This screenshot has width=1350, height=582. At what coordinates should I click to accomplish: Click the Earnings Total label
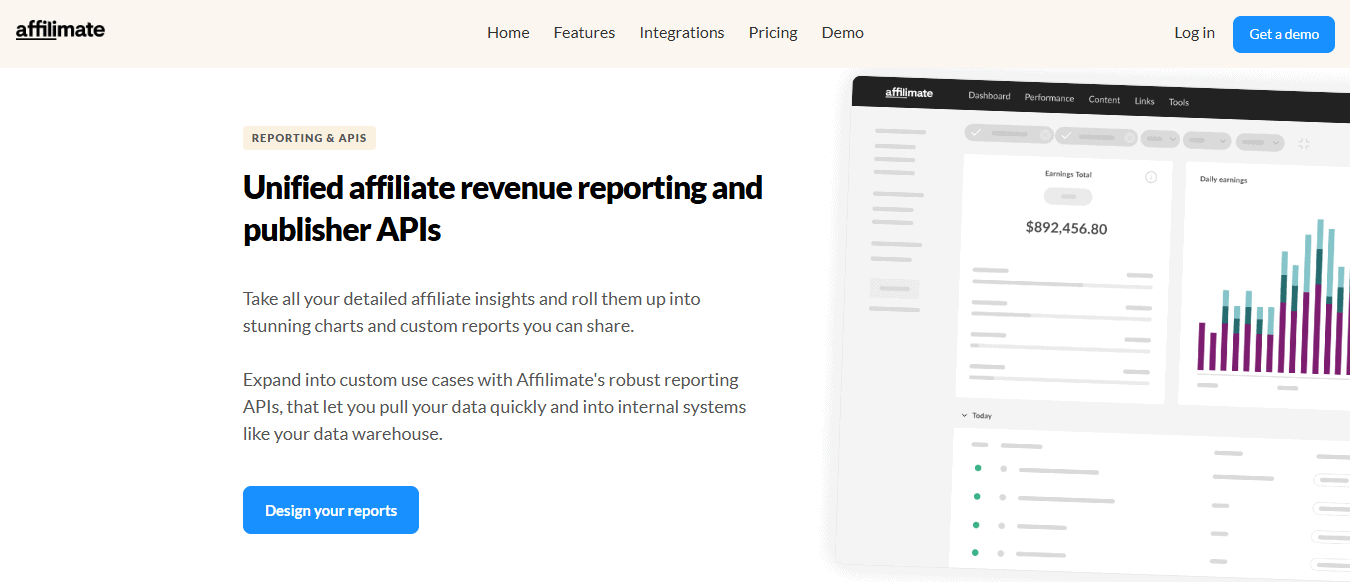[x=1068, y=174]
